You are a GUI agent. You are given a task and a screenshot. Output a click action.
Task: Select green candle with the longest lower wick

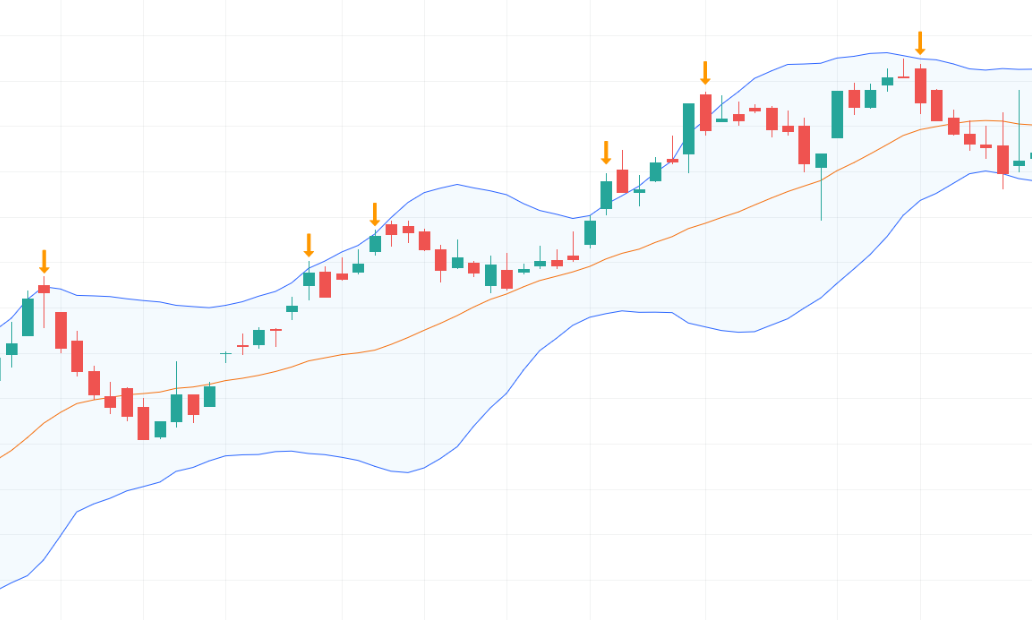click(x=821, y=160)
